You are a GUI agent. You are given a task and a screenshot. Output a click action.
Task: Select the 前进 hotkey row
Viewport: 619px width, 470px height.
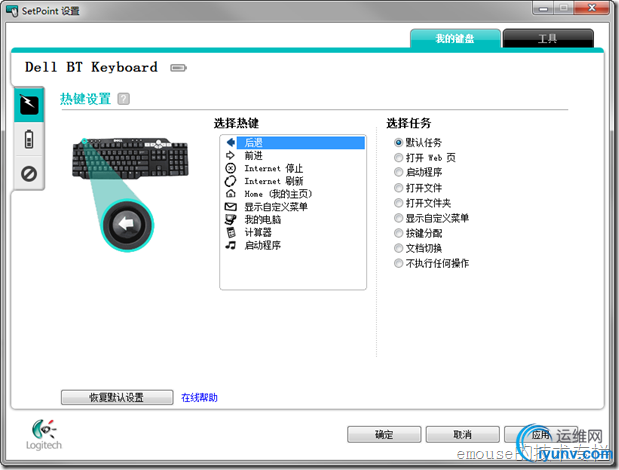tap(293, 155)
